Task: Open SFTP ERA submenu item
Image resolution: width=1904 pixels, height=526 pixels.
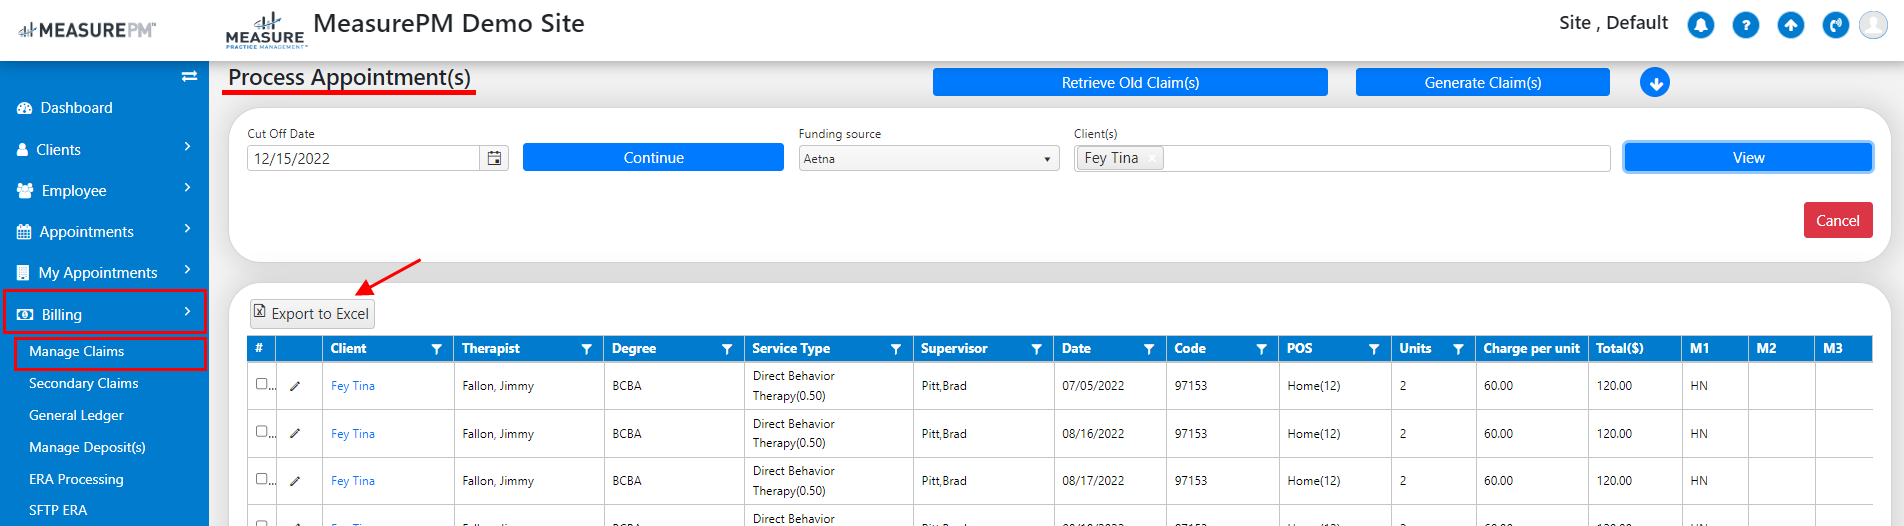Action: coord(58,510)
